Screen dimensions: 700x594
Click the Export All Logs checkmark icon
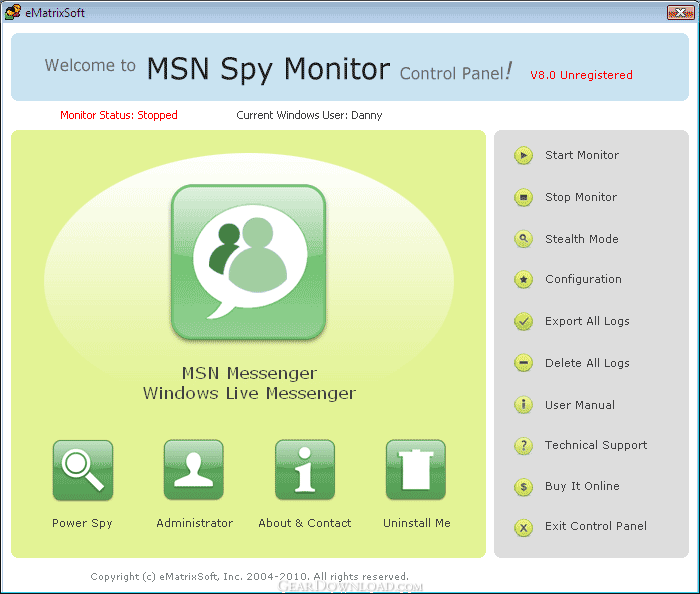pyautogui.click(x=523, y=321)
